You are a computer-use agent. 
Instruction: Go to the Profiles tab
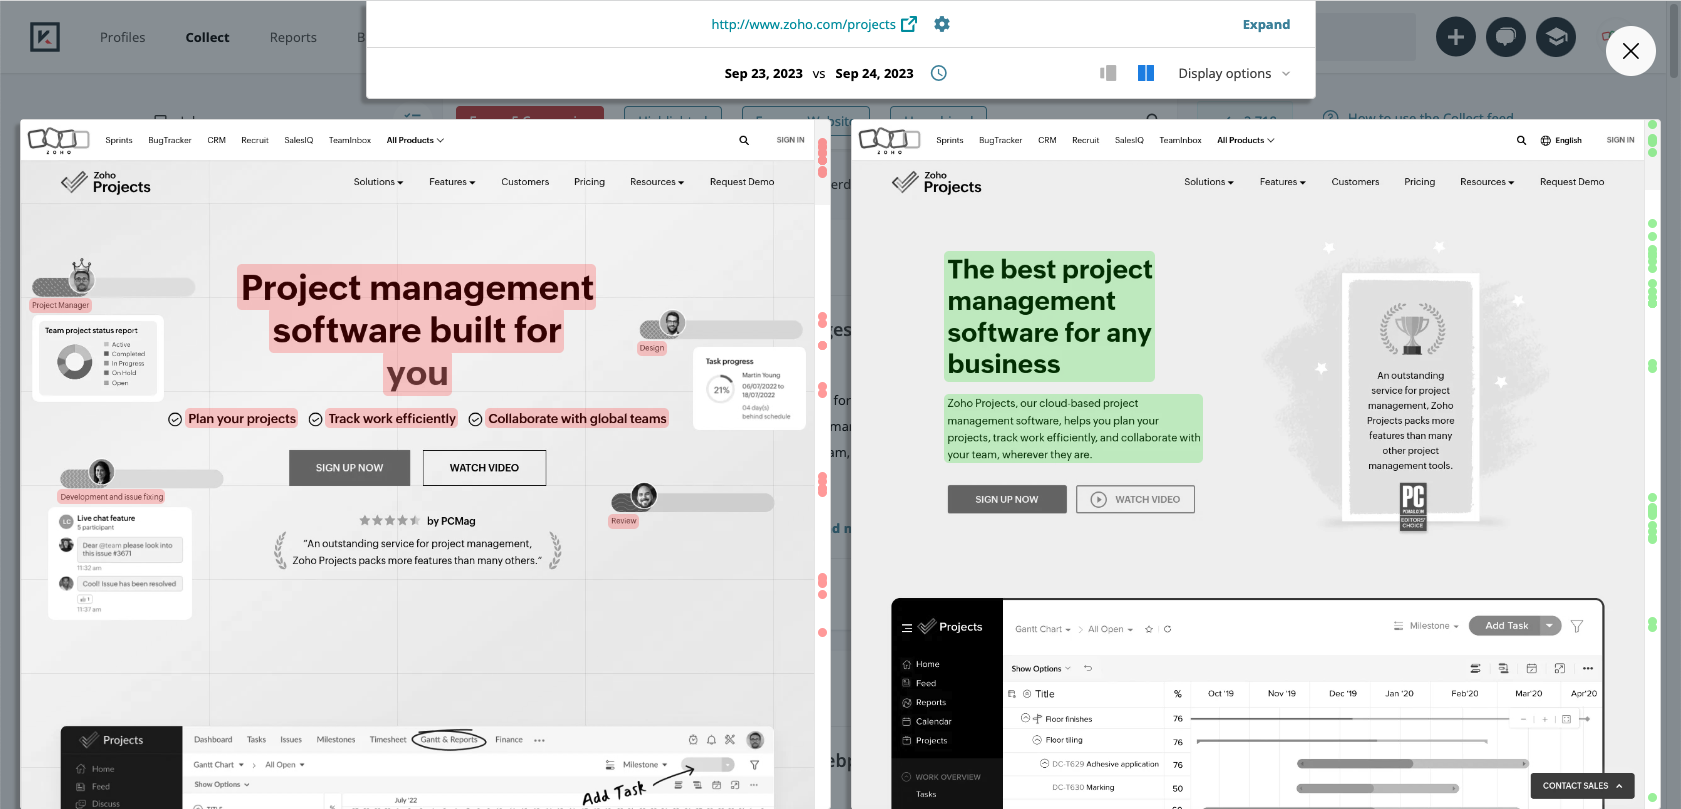(x=122, y=37)
